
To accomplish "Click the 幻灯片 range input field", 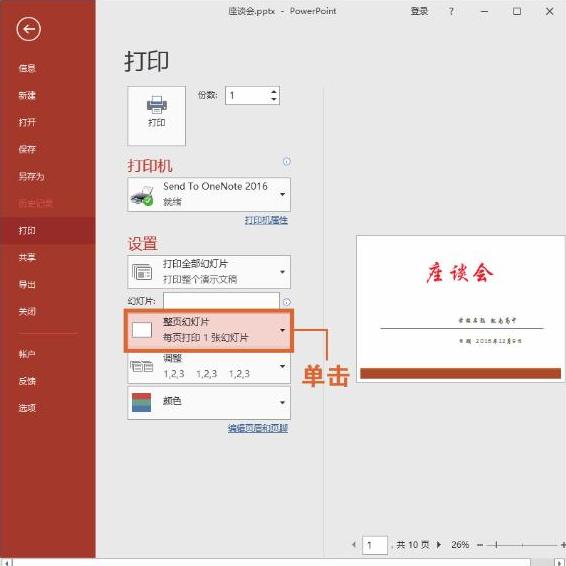I will coord(221,301).
